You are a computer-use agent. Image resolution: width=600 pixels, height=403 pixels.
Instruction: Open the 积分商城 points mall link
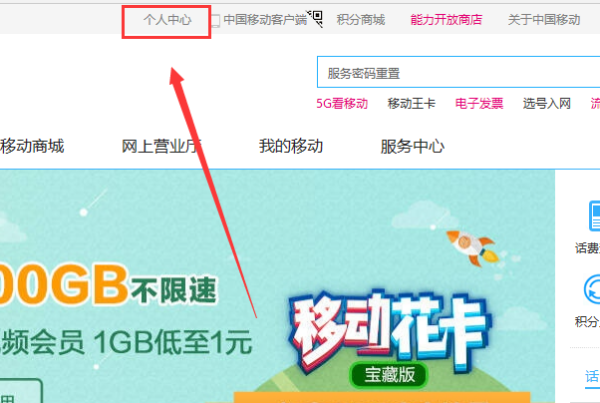tap(360, 20)
